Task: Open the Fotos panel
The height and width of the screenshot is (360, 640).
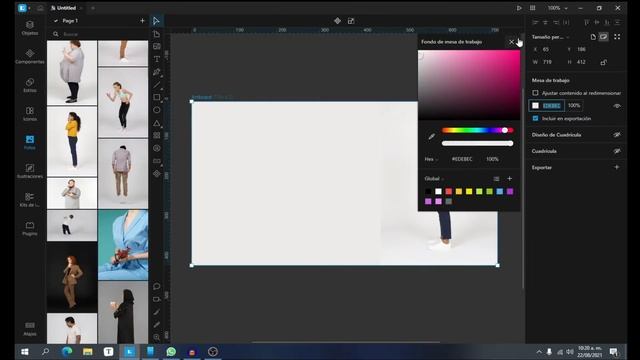Action: pyautogui.click(x=30, y=142)
